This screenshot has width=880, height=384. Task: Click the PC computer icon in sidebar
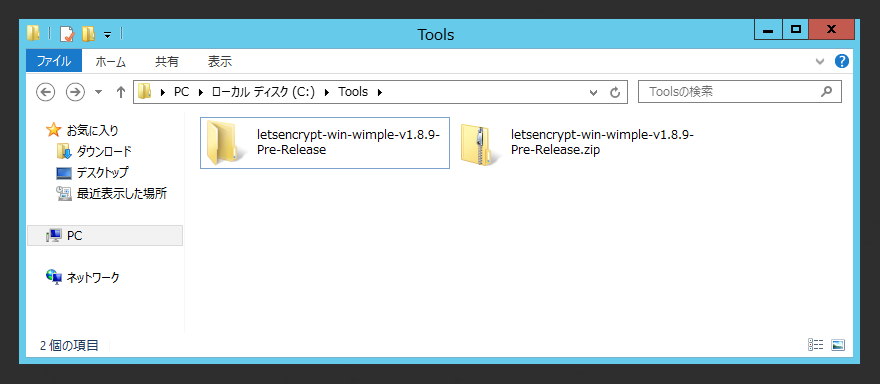(x=54, y=236)
